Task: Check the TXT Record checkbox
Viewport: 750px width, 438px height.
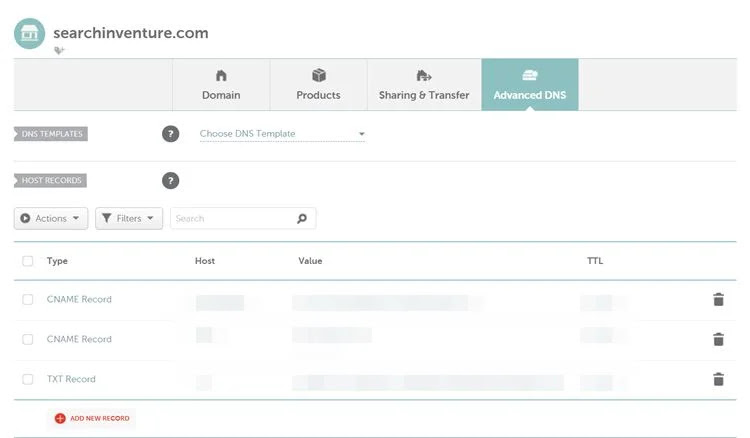Action: (x=28, y=379)
